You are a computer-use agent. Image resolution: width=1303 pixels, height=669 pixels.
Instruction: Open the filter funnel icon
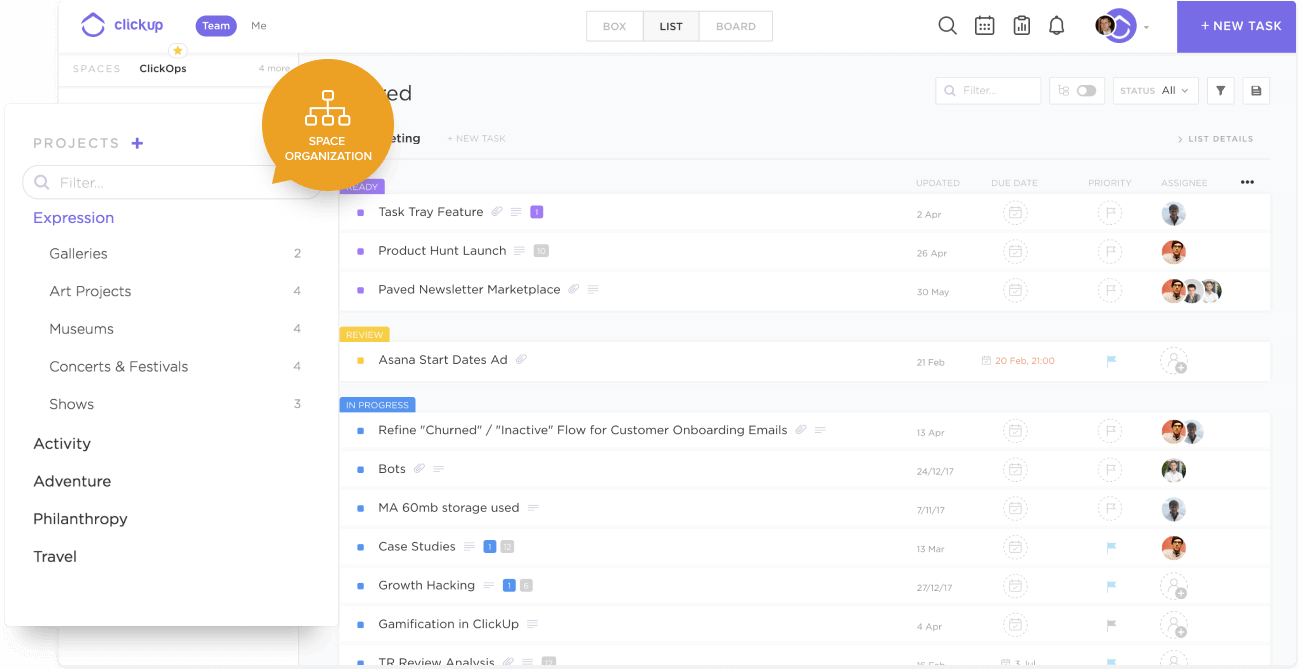tap(1220, 90)
